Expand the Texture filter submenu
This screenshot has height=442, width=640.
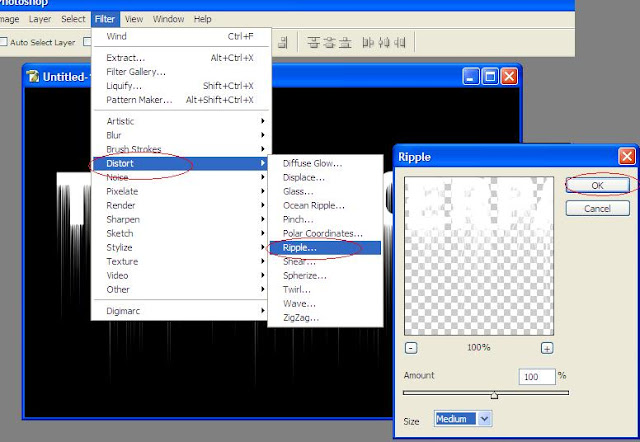point(180,261)
